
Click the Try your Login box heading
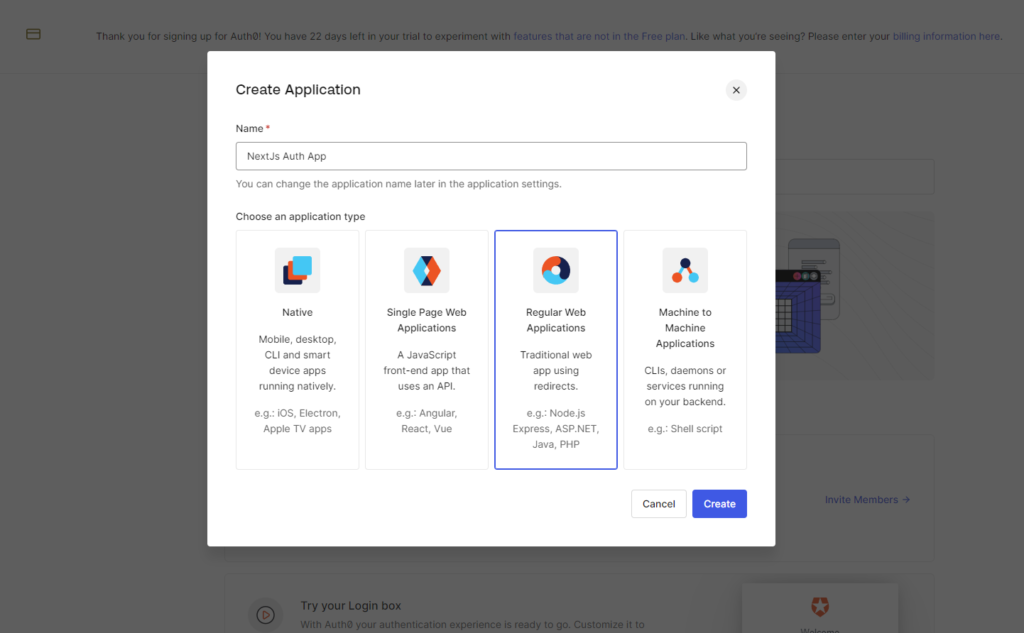point(351,606)
